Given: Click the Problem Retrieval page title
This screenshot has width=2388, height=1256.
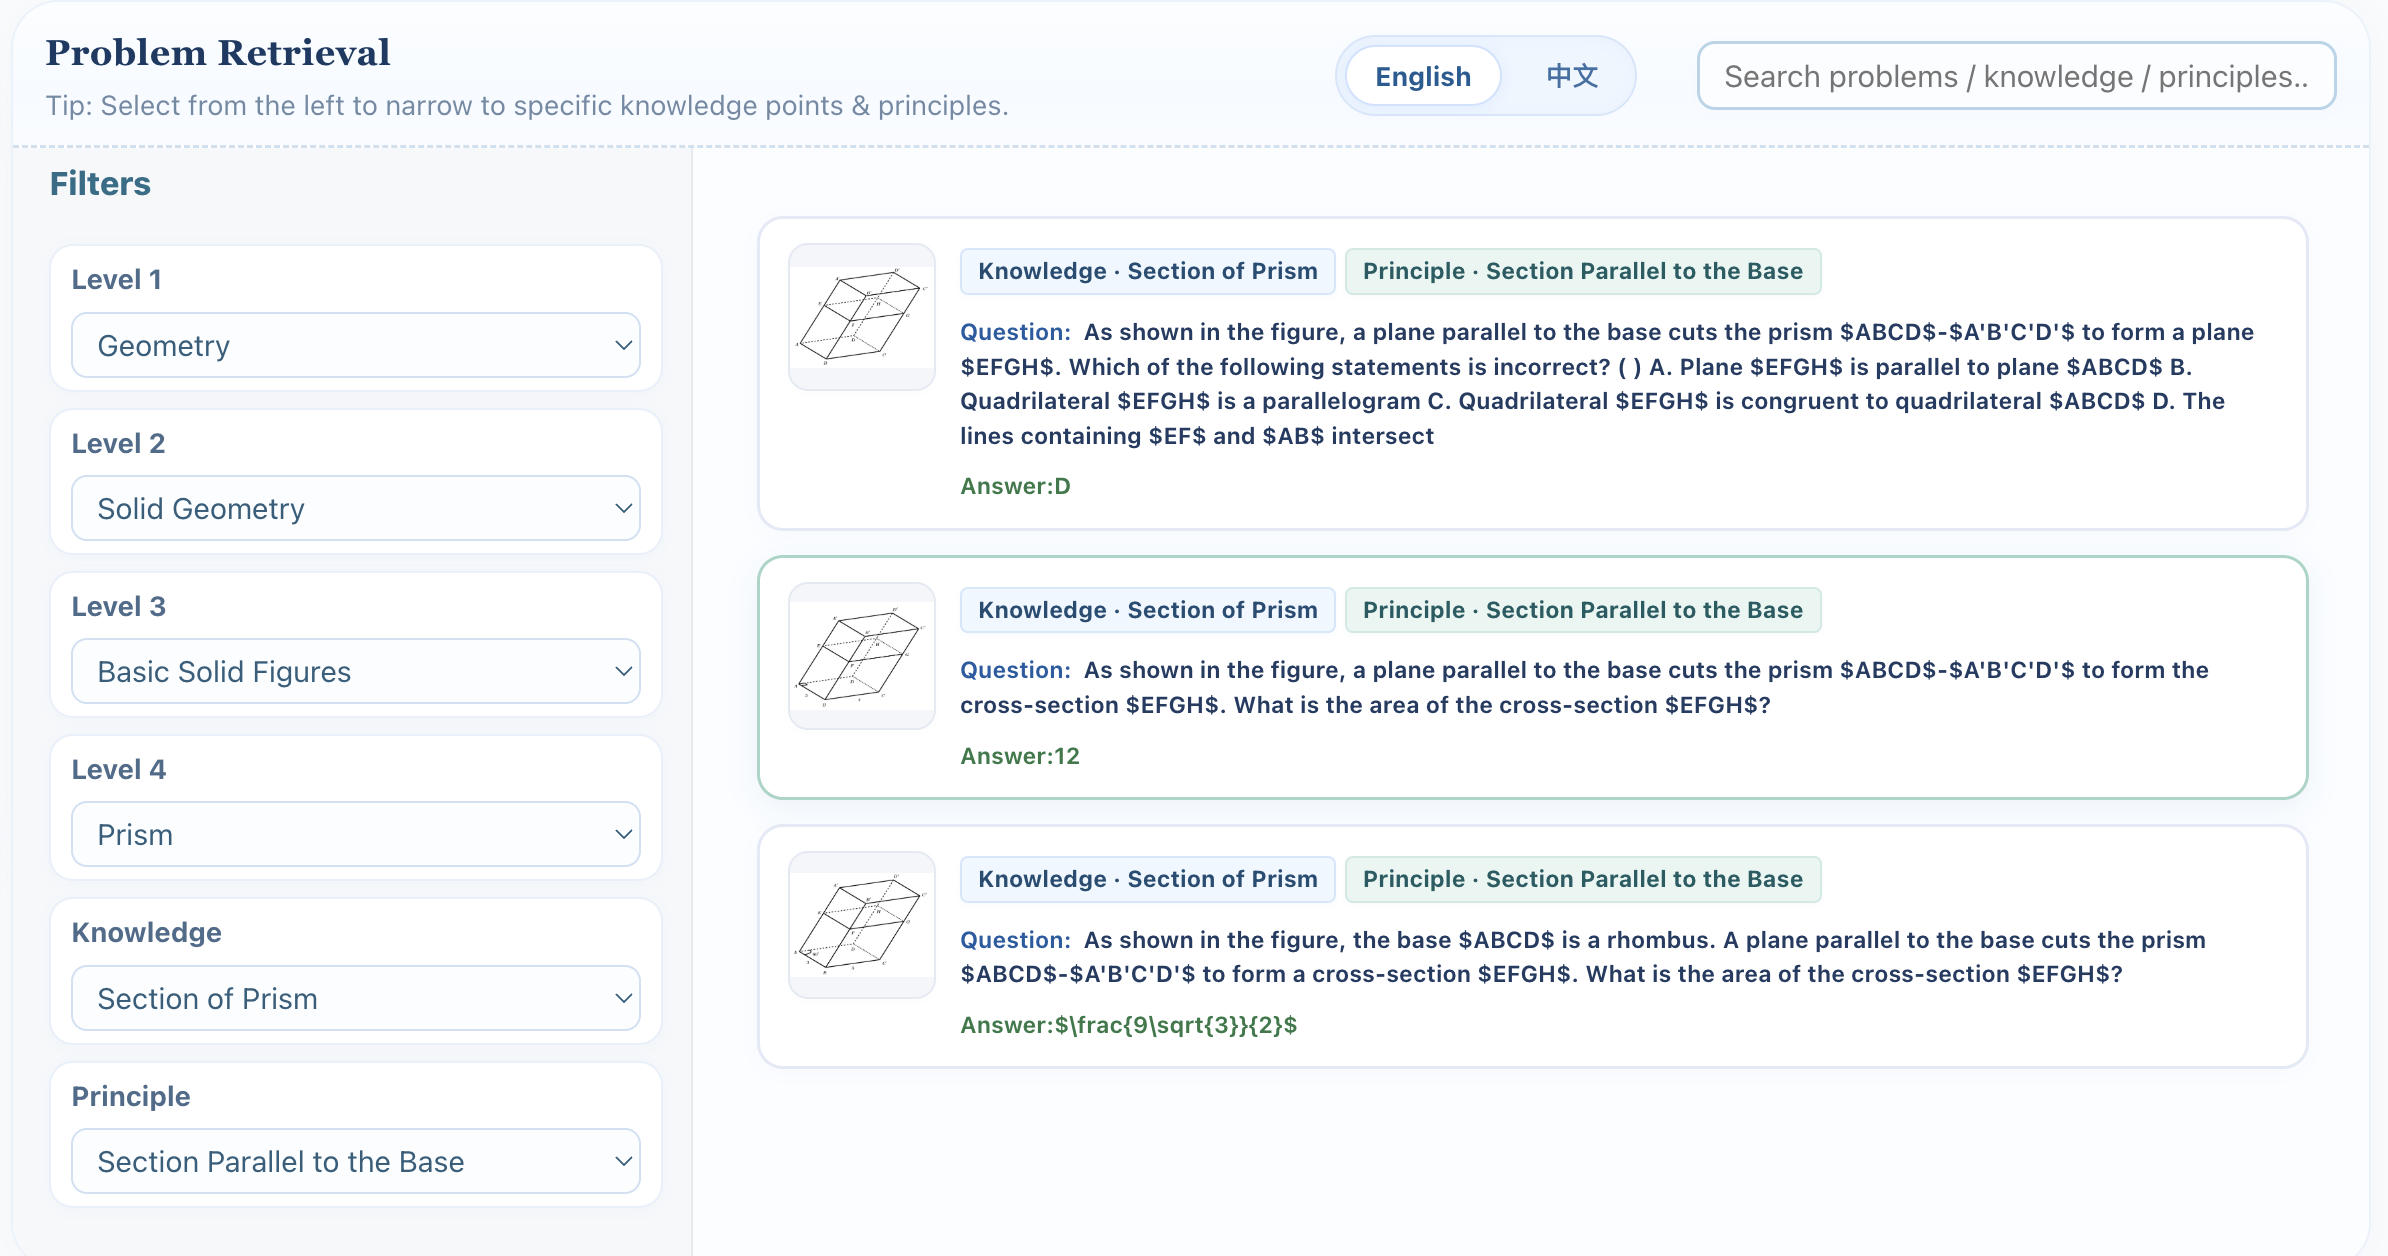Looking at the screenshot, I should click(218, 53).
